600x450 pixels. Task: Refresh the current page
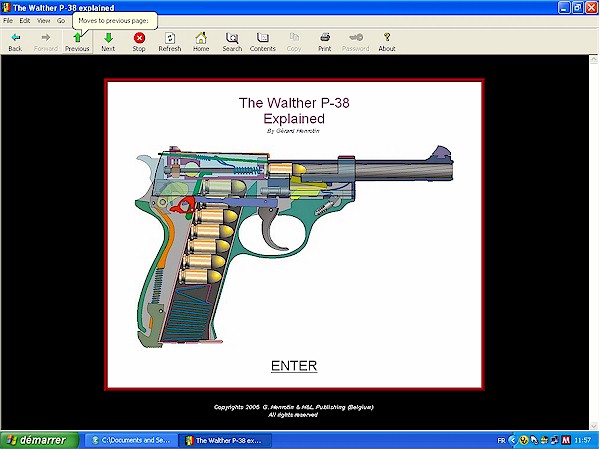170,42
